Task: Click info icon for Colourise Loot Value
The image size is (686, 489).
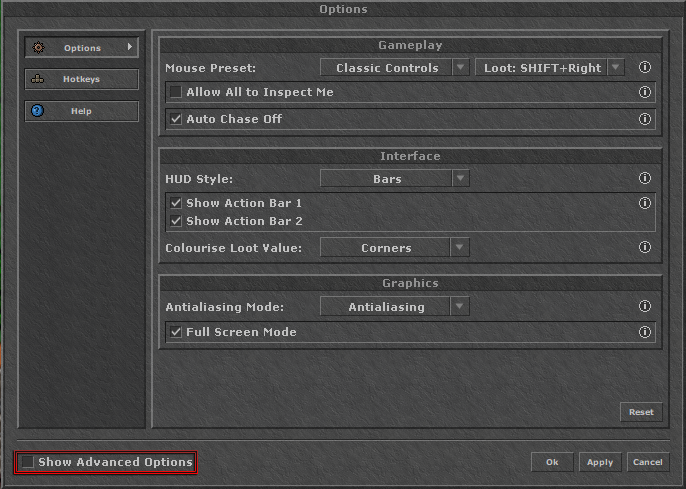Action: coord(645,248)
